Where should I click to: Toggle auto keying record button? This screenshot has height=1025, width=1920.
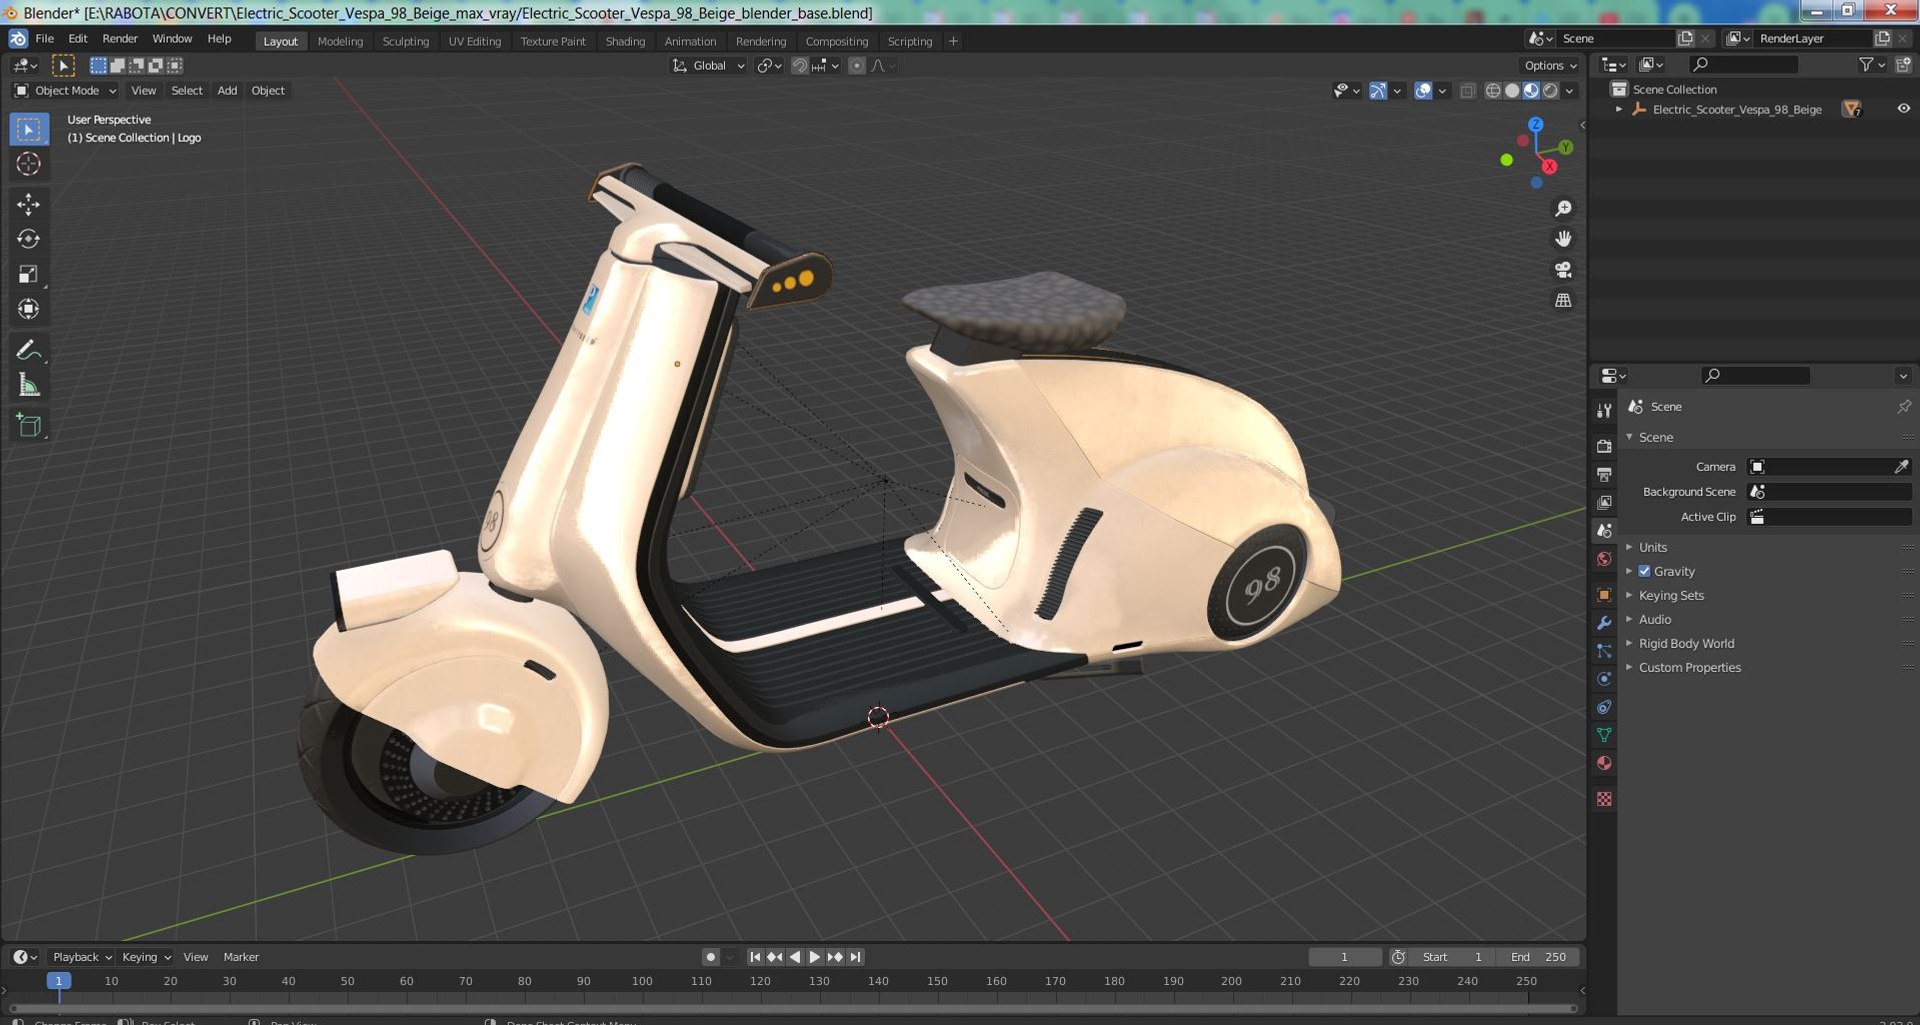coord(710,957)
